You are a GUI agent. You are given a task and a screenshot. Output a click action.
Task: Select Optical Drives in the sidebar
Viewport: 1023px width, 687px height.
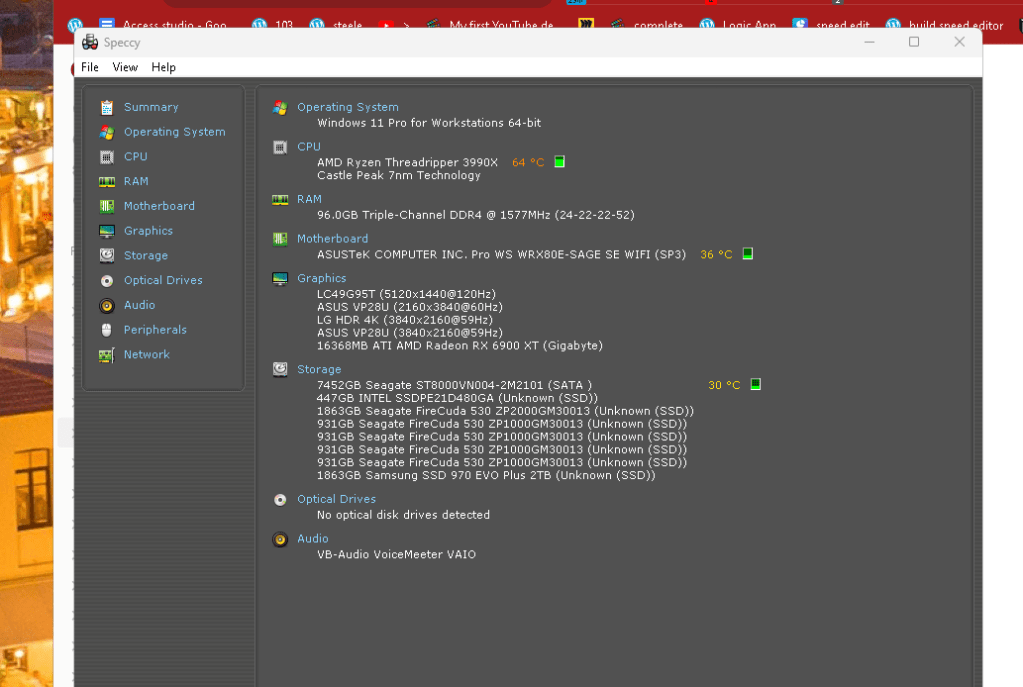[163, 281]
